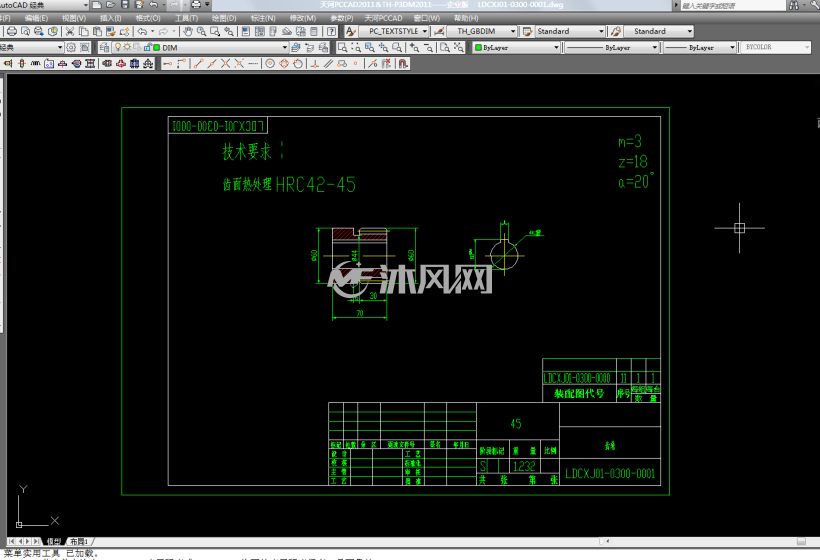Toggle DIM layer on/off lightbulb
820x560 pixels.
[x=118, y=47]
